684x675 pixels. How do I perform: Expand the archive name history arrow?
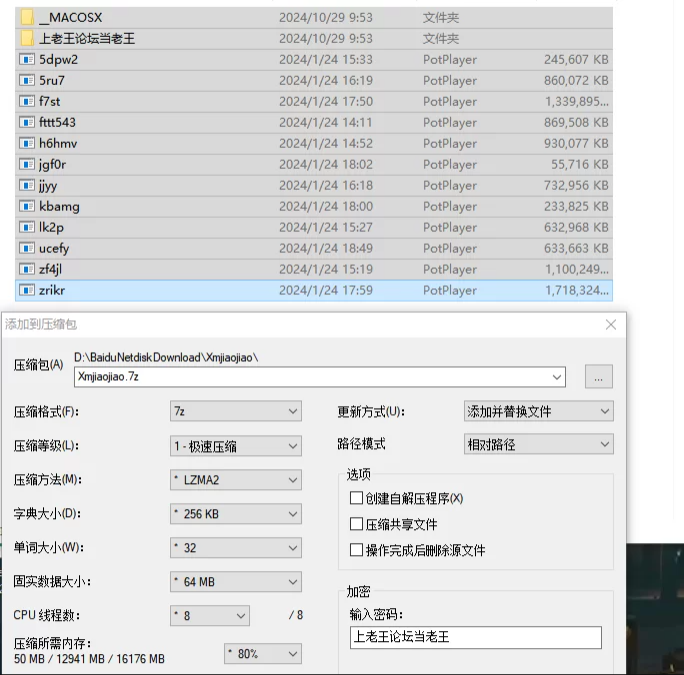click(557, 377)
